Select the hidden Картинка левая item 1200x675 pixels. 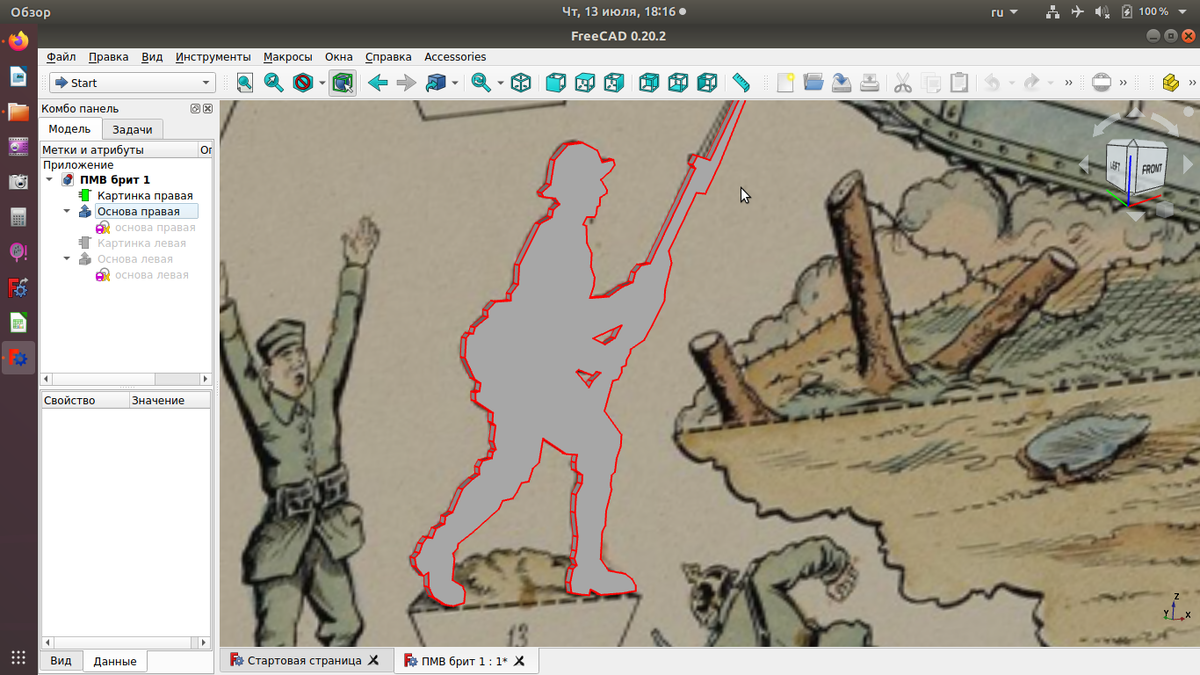[x=141, y=243]
